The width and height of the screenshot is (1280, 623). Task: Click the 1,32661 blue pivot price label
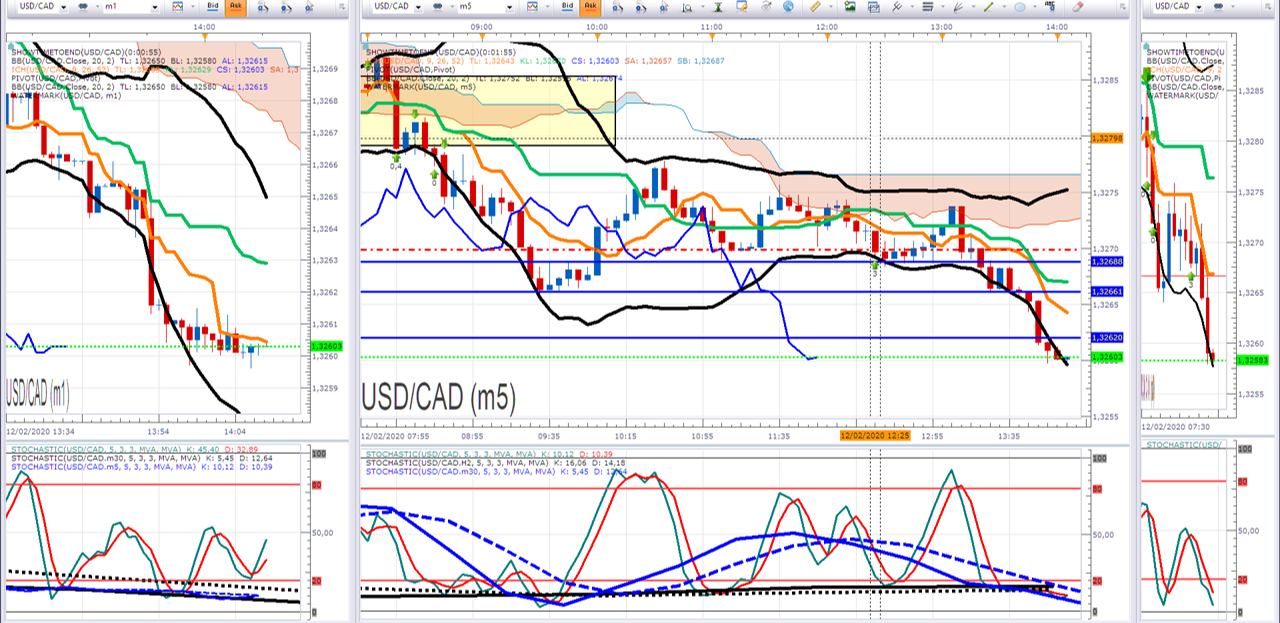tap(1107, 292)
